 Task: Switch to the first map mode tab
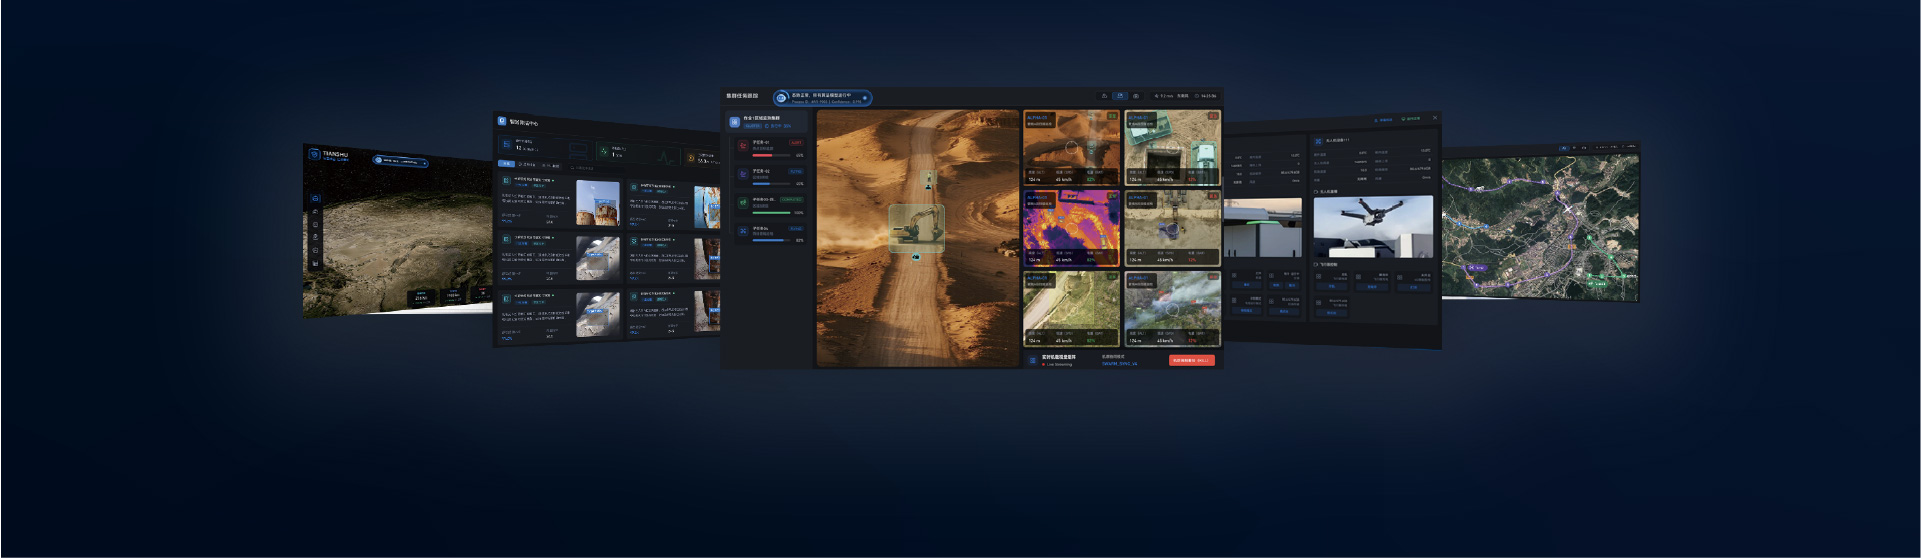coord(1566,149)
